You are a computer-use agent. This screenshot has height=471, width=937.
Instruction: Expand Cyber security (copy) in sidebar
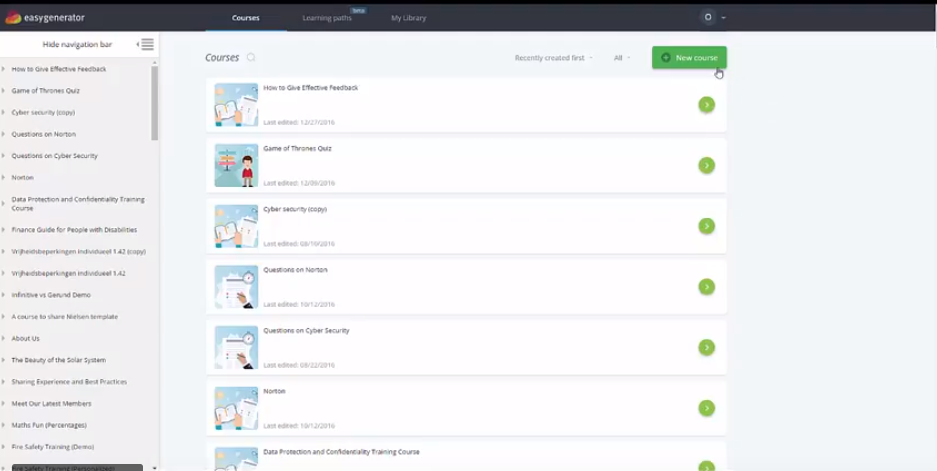coord(3,112)
